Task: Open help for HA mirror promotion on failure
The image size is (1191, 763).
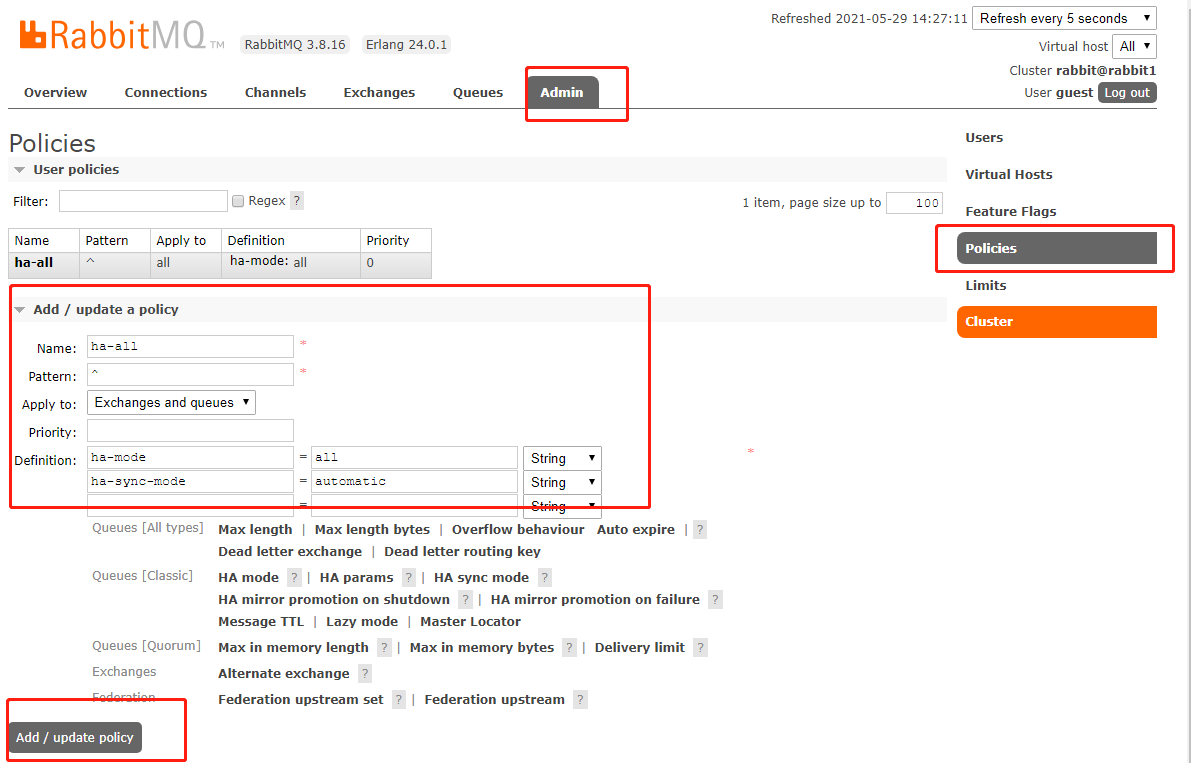Action: click(x=715, y=599)
